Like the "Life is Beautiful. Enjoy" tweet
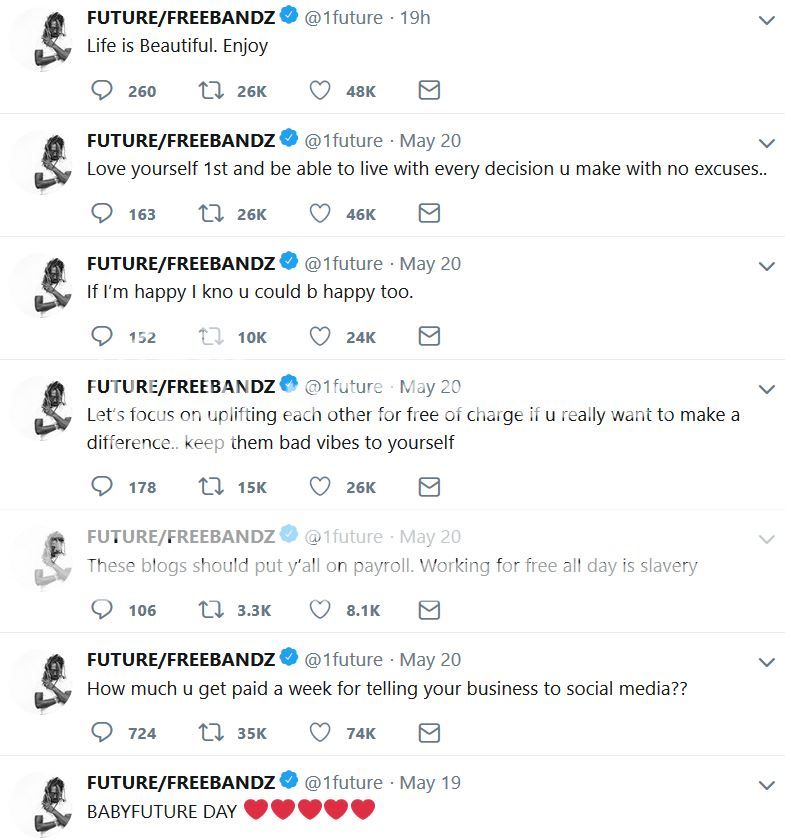Image resolution: width=785 pixels, height=840 pixels. [320, 91]
